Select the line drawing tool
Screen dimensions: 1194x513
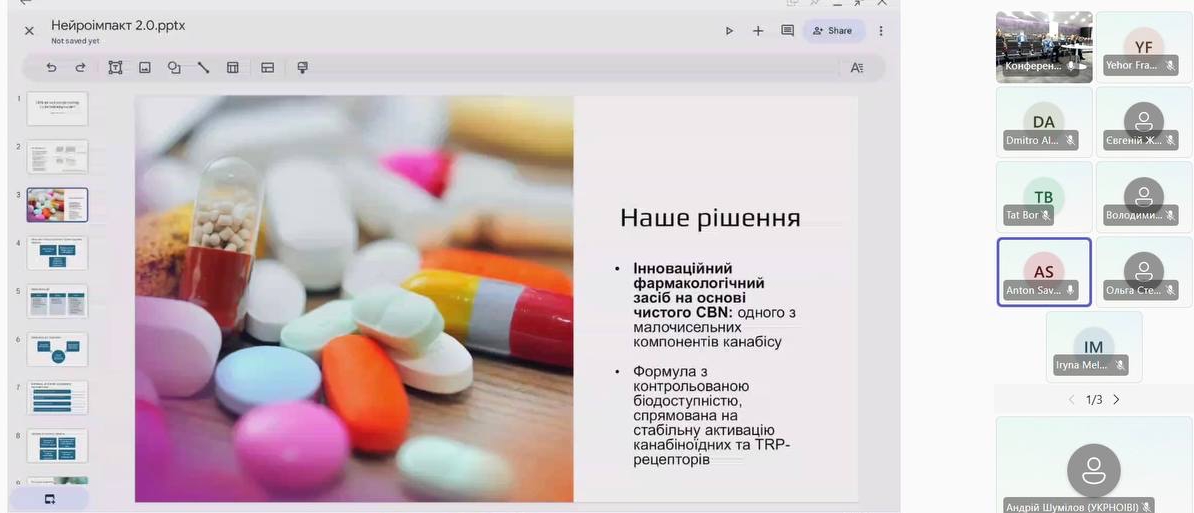click(203, 68)
